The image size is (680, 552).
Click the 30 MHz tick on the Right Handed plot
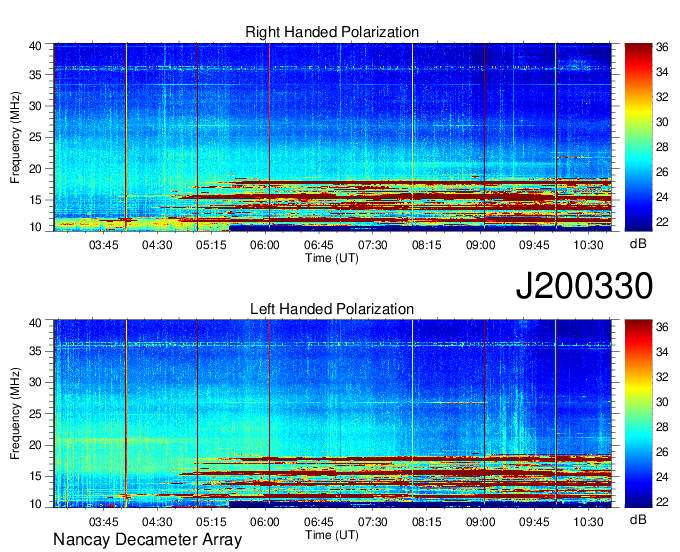[35, 106]
